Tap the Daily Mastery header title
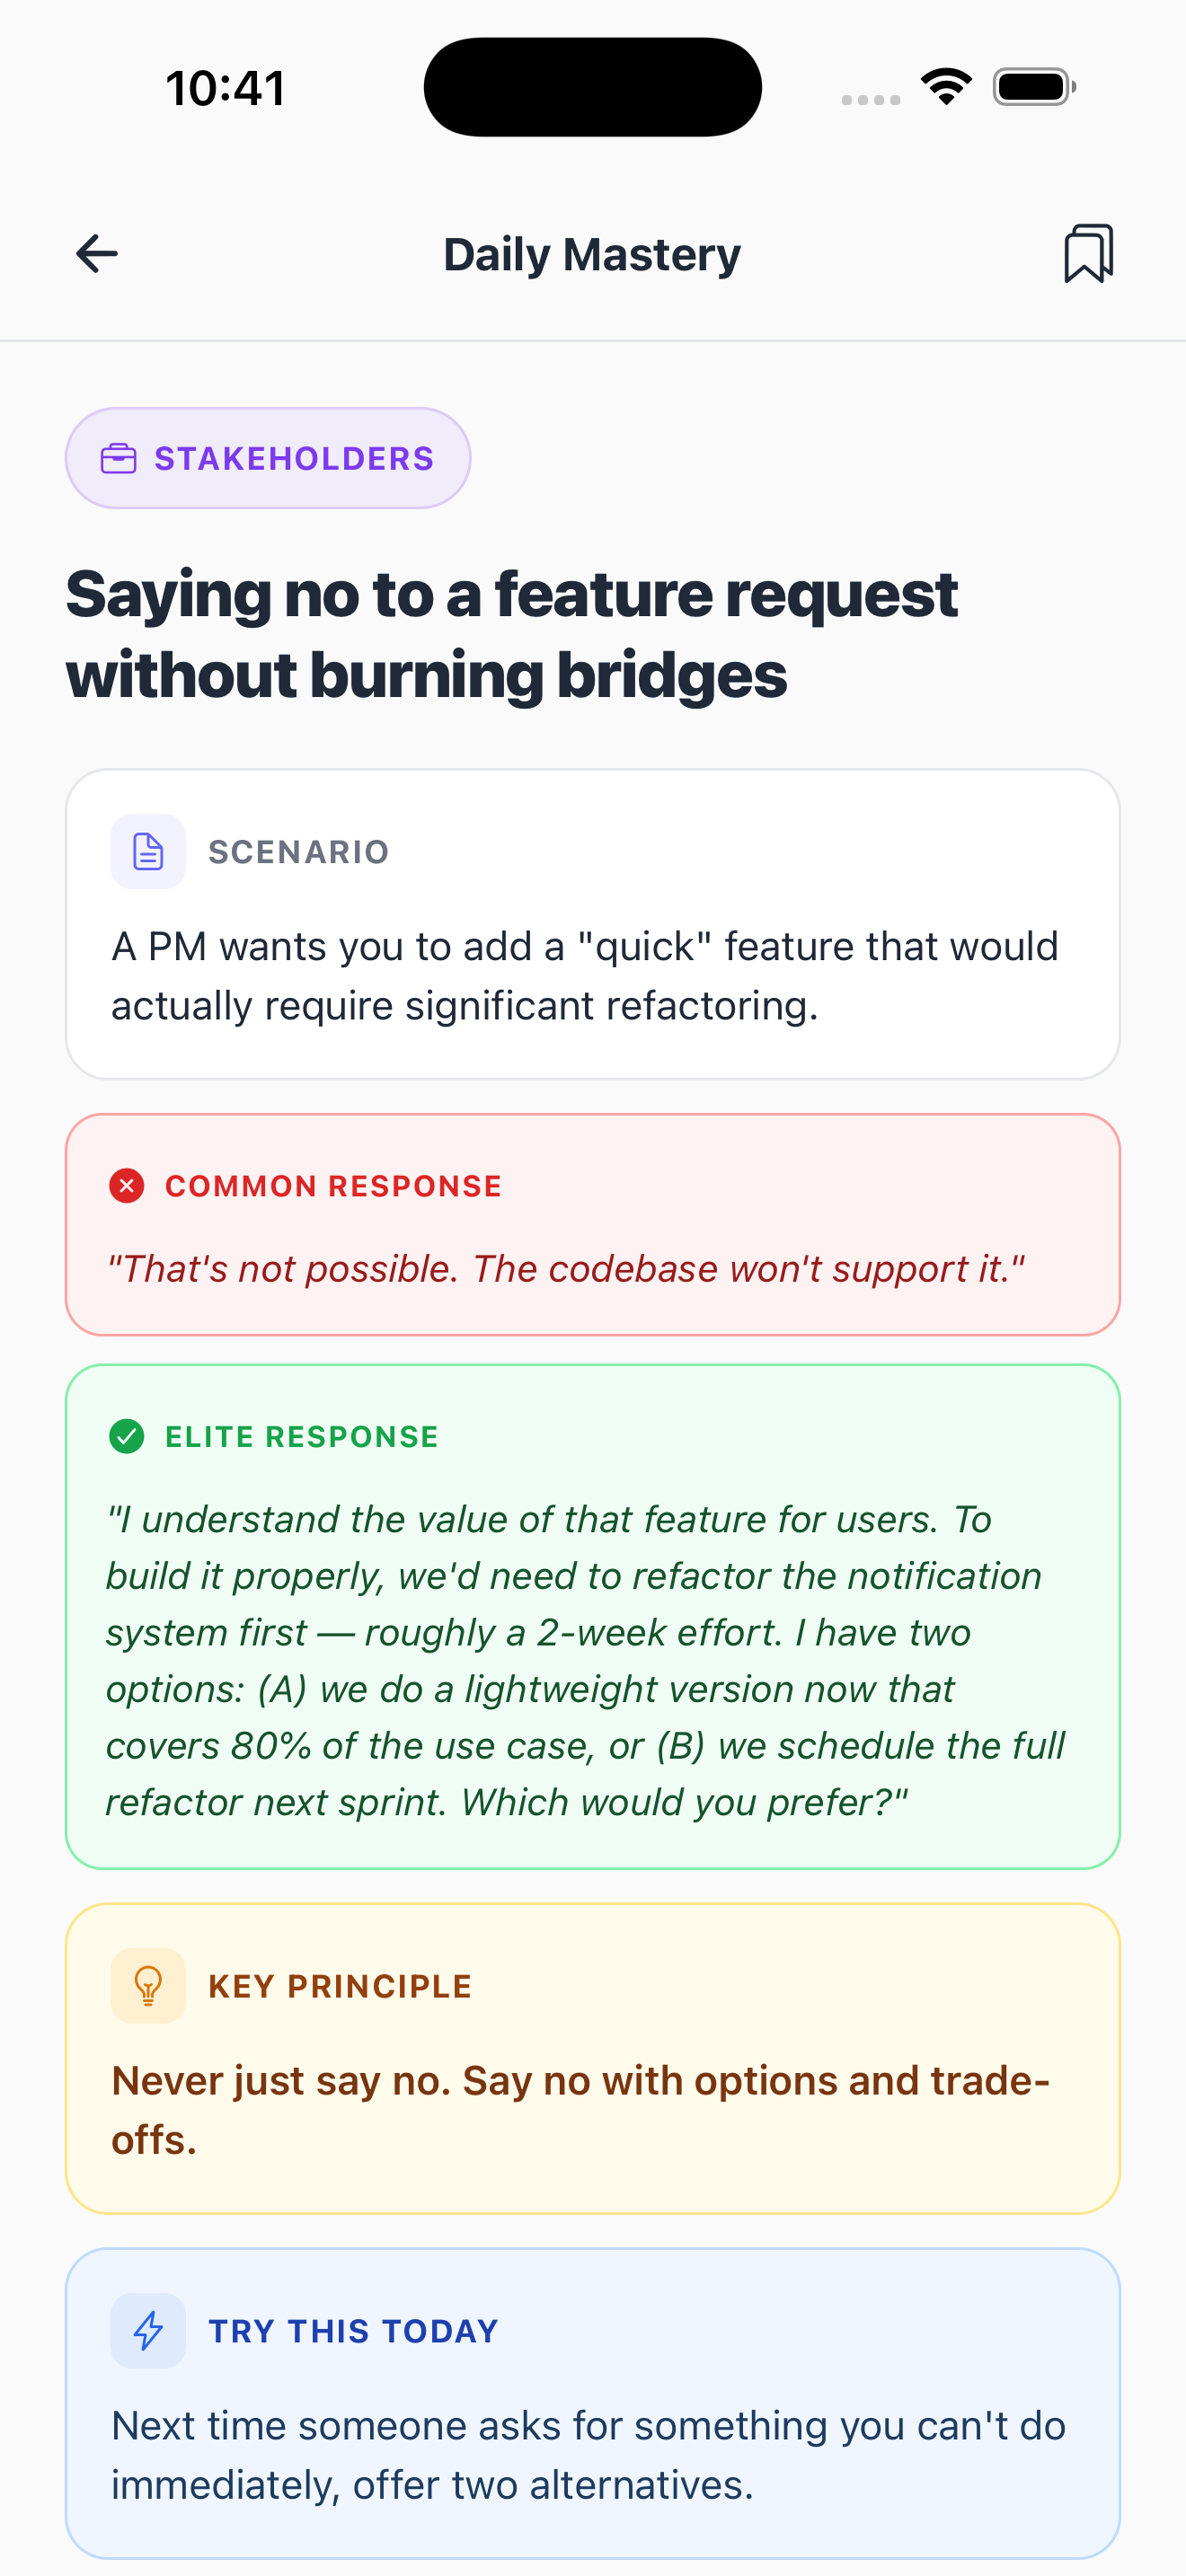The width and height of the screenshot is (1186, 2576). point(592,255)
